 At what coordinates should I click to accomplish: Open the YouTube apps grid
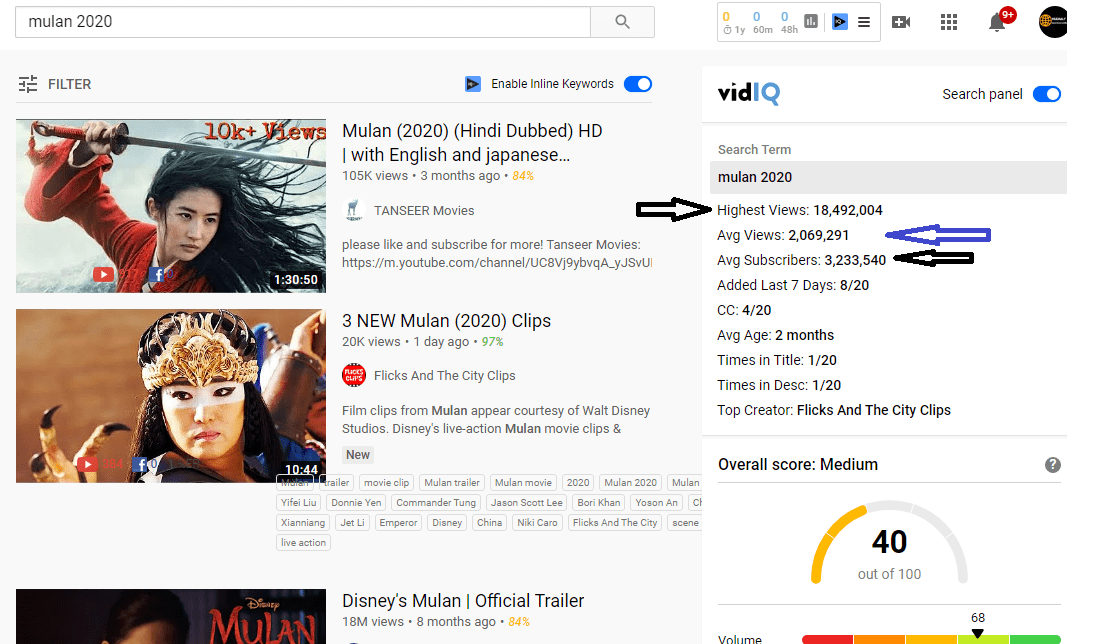(x=948, y=22)
